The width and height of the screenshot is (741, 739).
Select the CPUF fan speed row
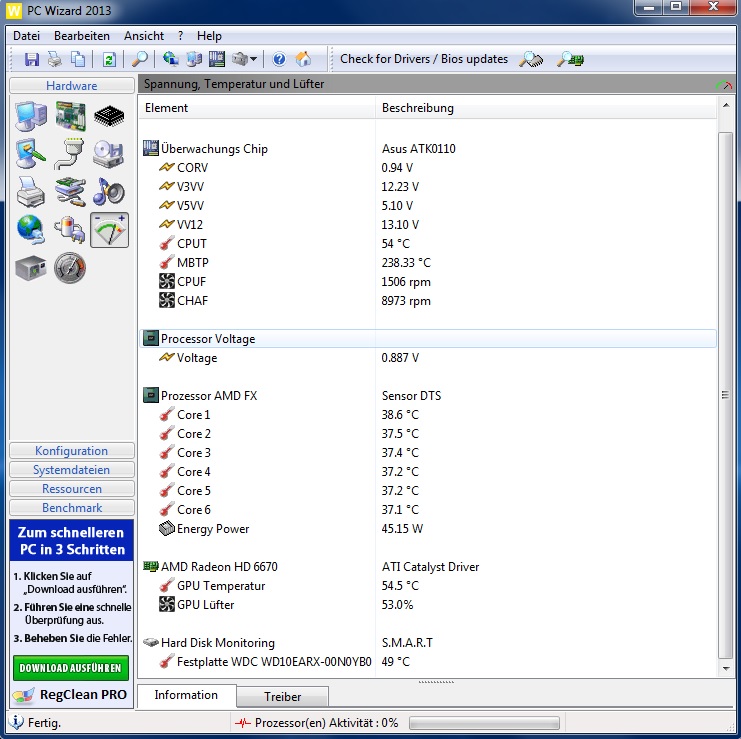pos(428,282)
